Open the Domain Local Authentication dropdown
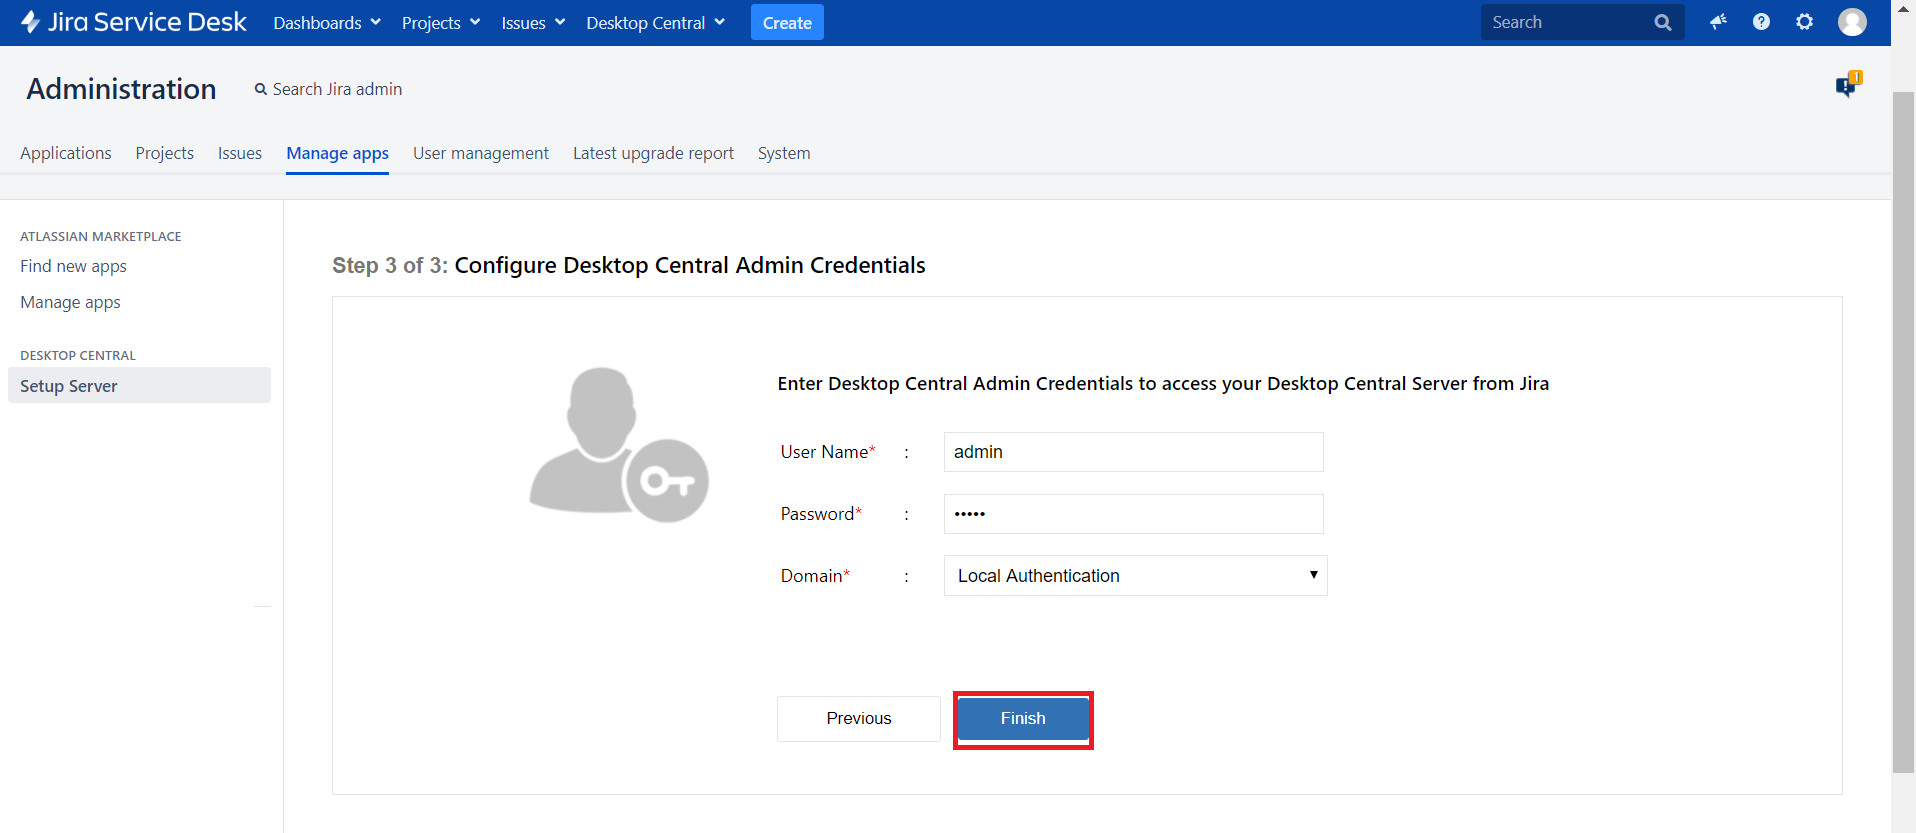This screenshot has height=833, width=1916. tap(1135, 576)
